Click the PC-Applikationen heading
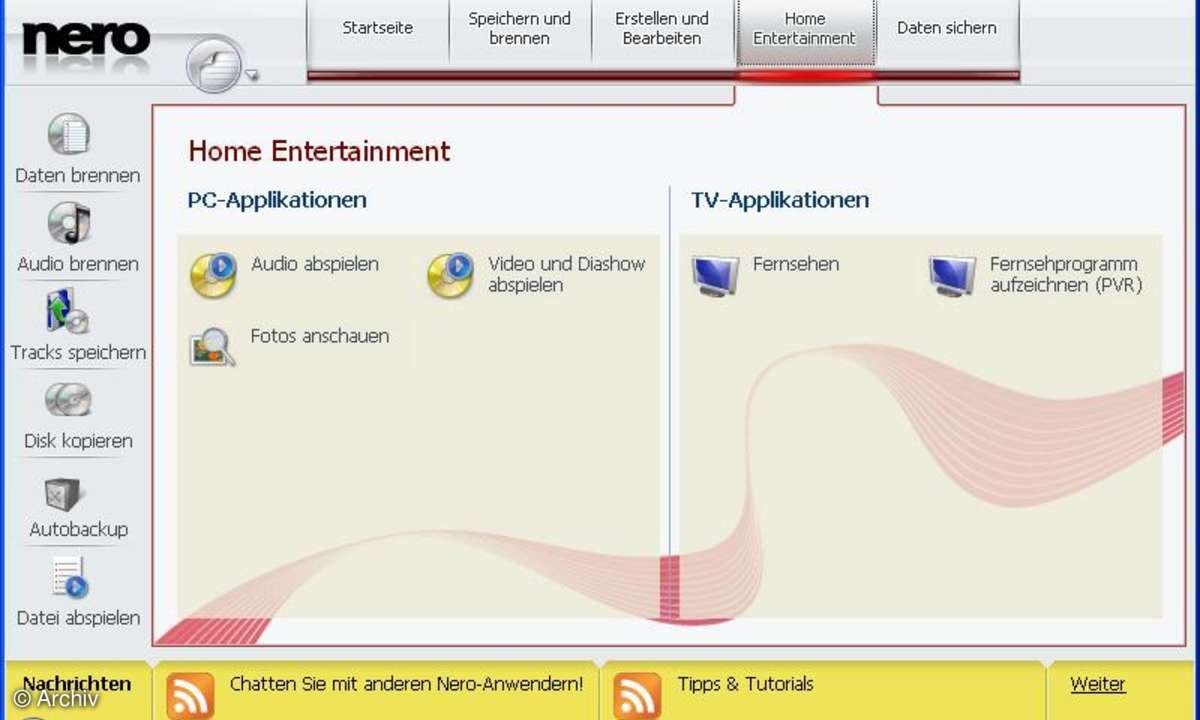This screenshot has height=720, width=1200. [277, 200]
